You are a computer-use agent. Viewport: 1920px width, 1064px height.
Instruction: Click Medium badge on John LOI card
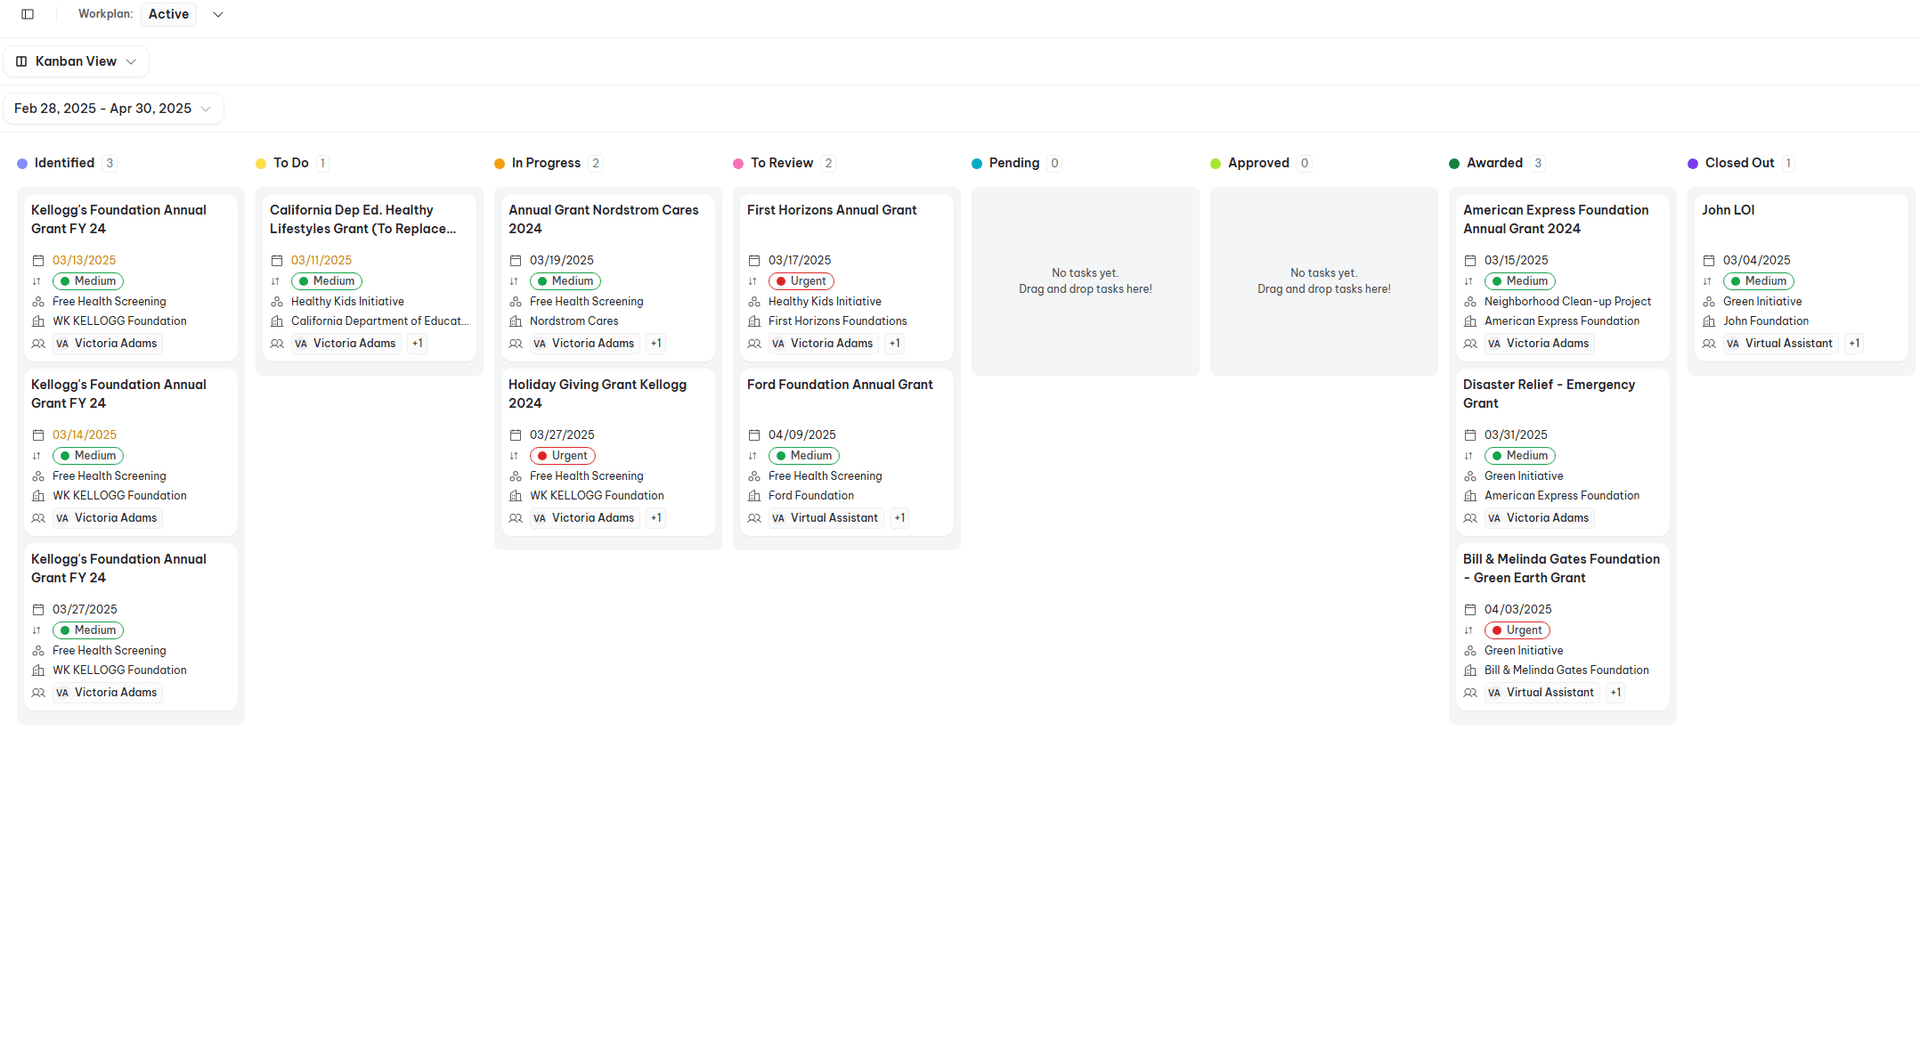point(1758,282)
